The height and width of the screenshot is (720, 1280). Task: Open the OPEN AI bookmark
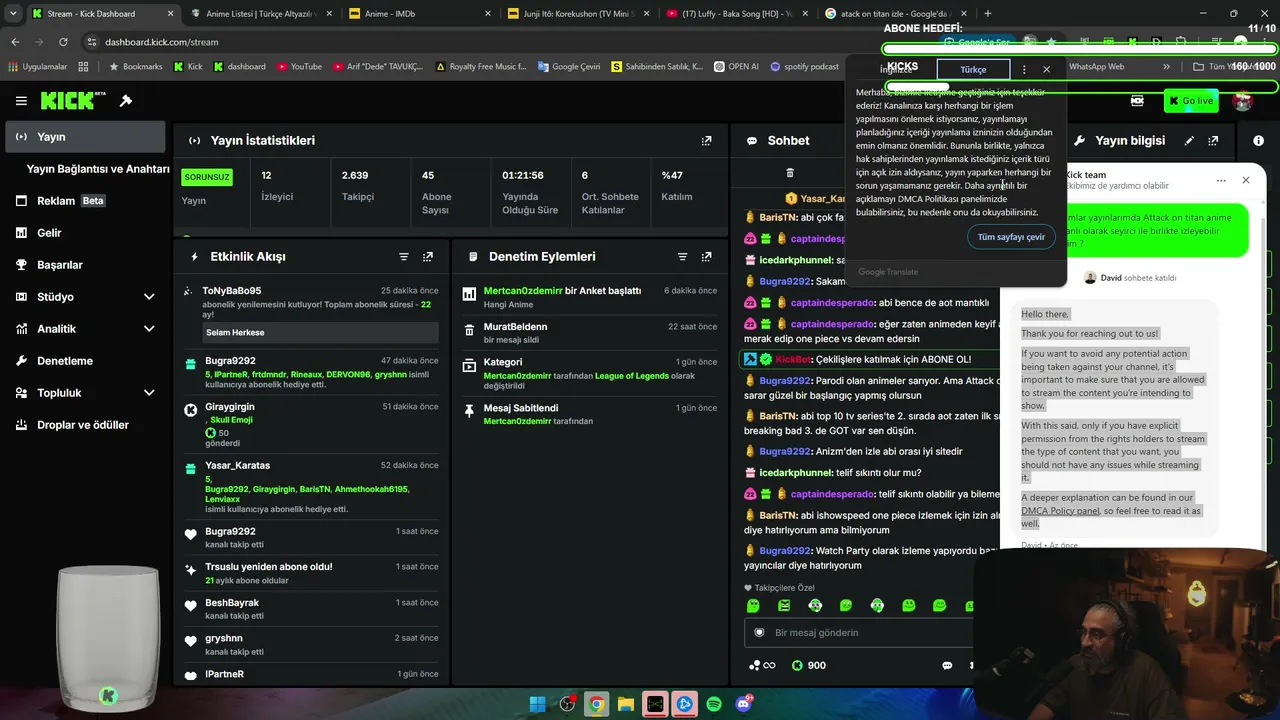point(735,67)
